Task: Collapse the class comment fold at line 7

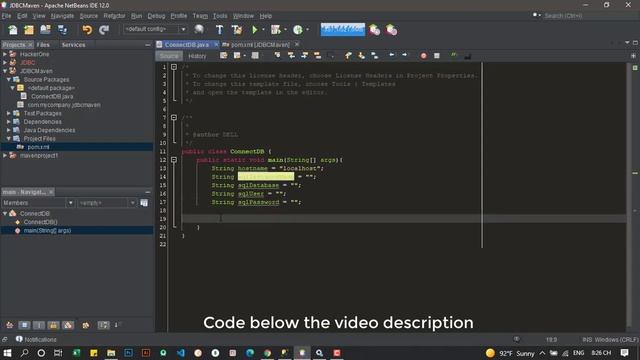Action: [x=174, y=118]
